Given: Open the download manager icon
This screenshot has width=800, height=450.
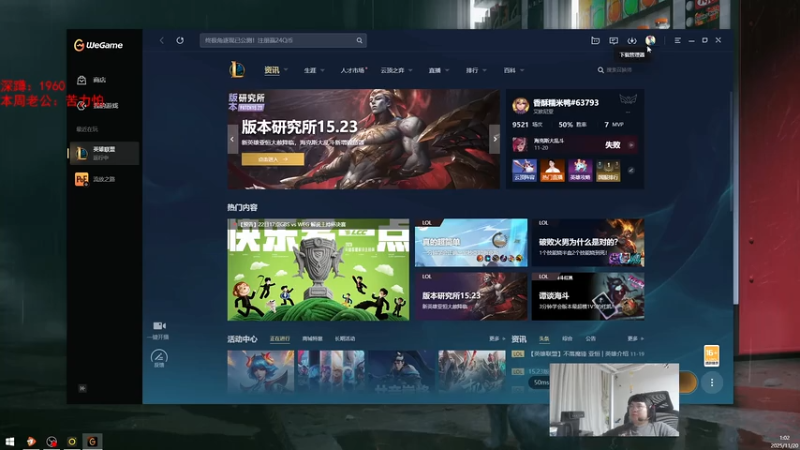Looking at the screenshot, I should (632, 40).
